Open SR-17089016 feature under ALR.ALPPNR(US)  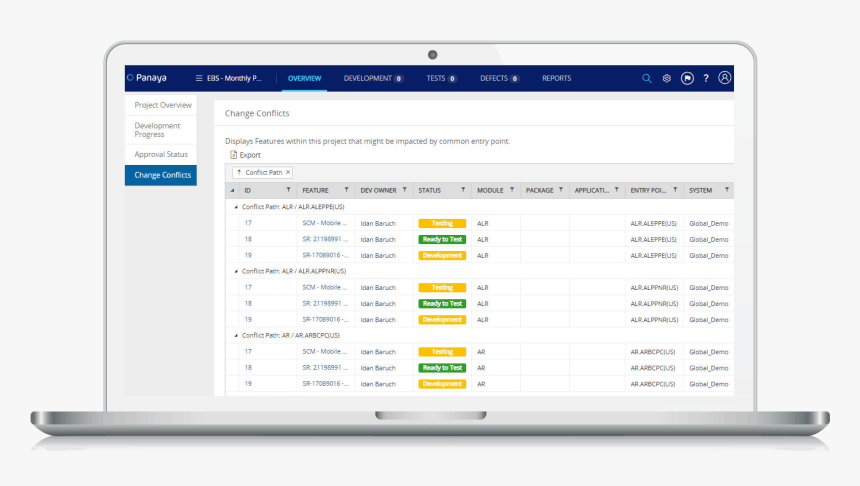[325, 319]
